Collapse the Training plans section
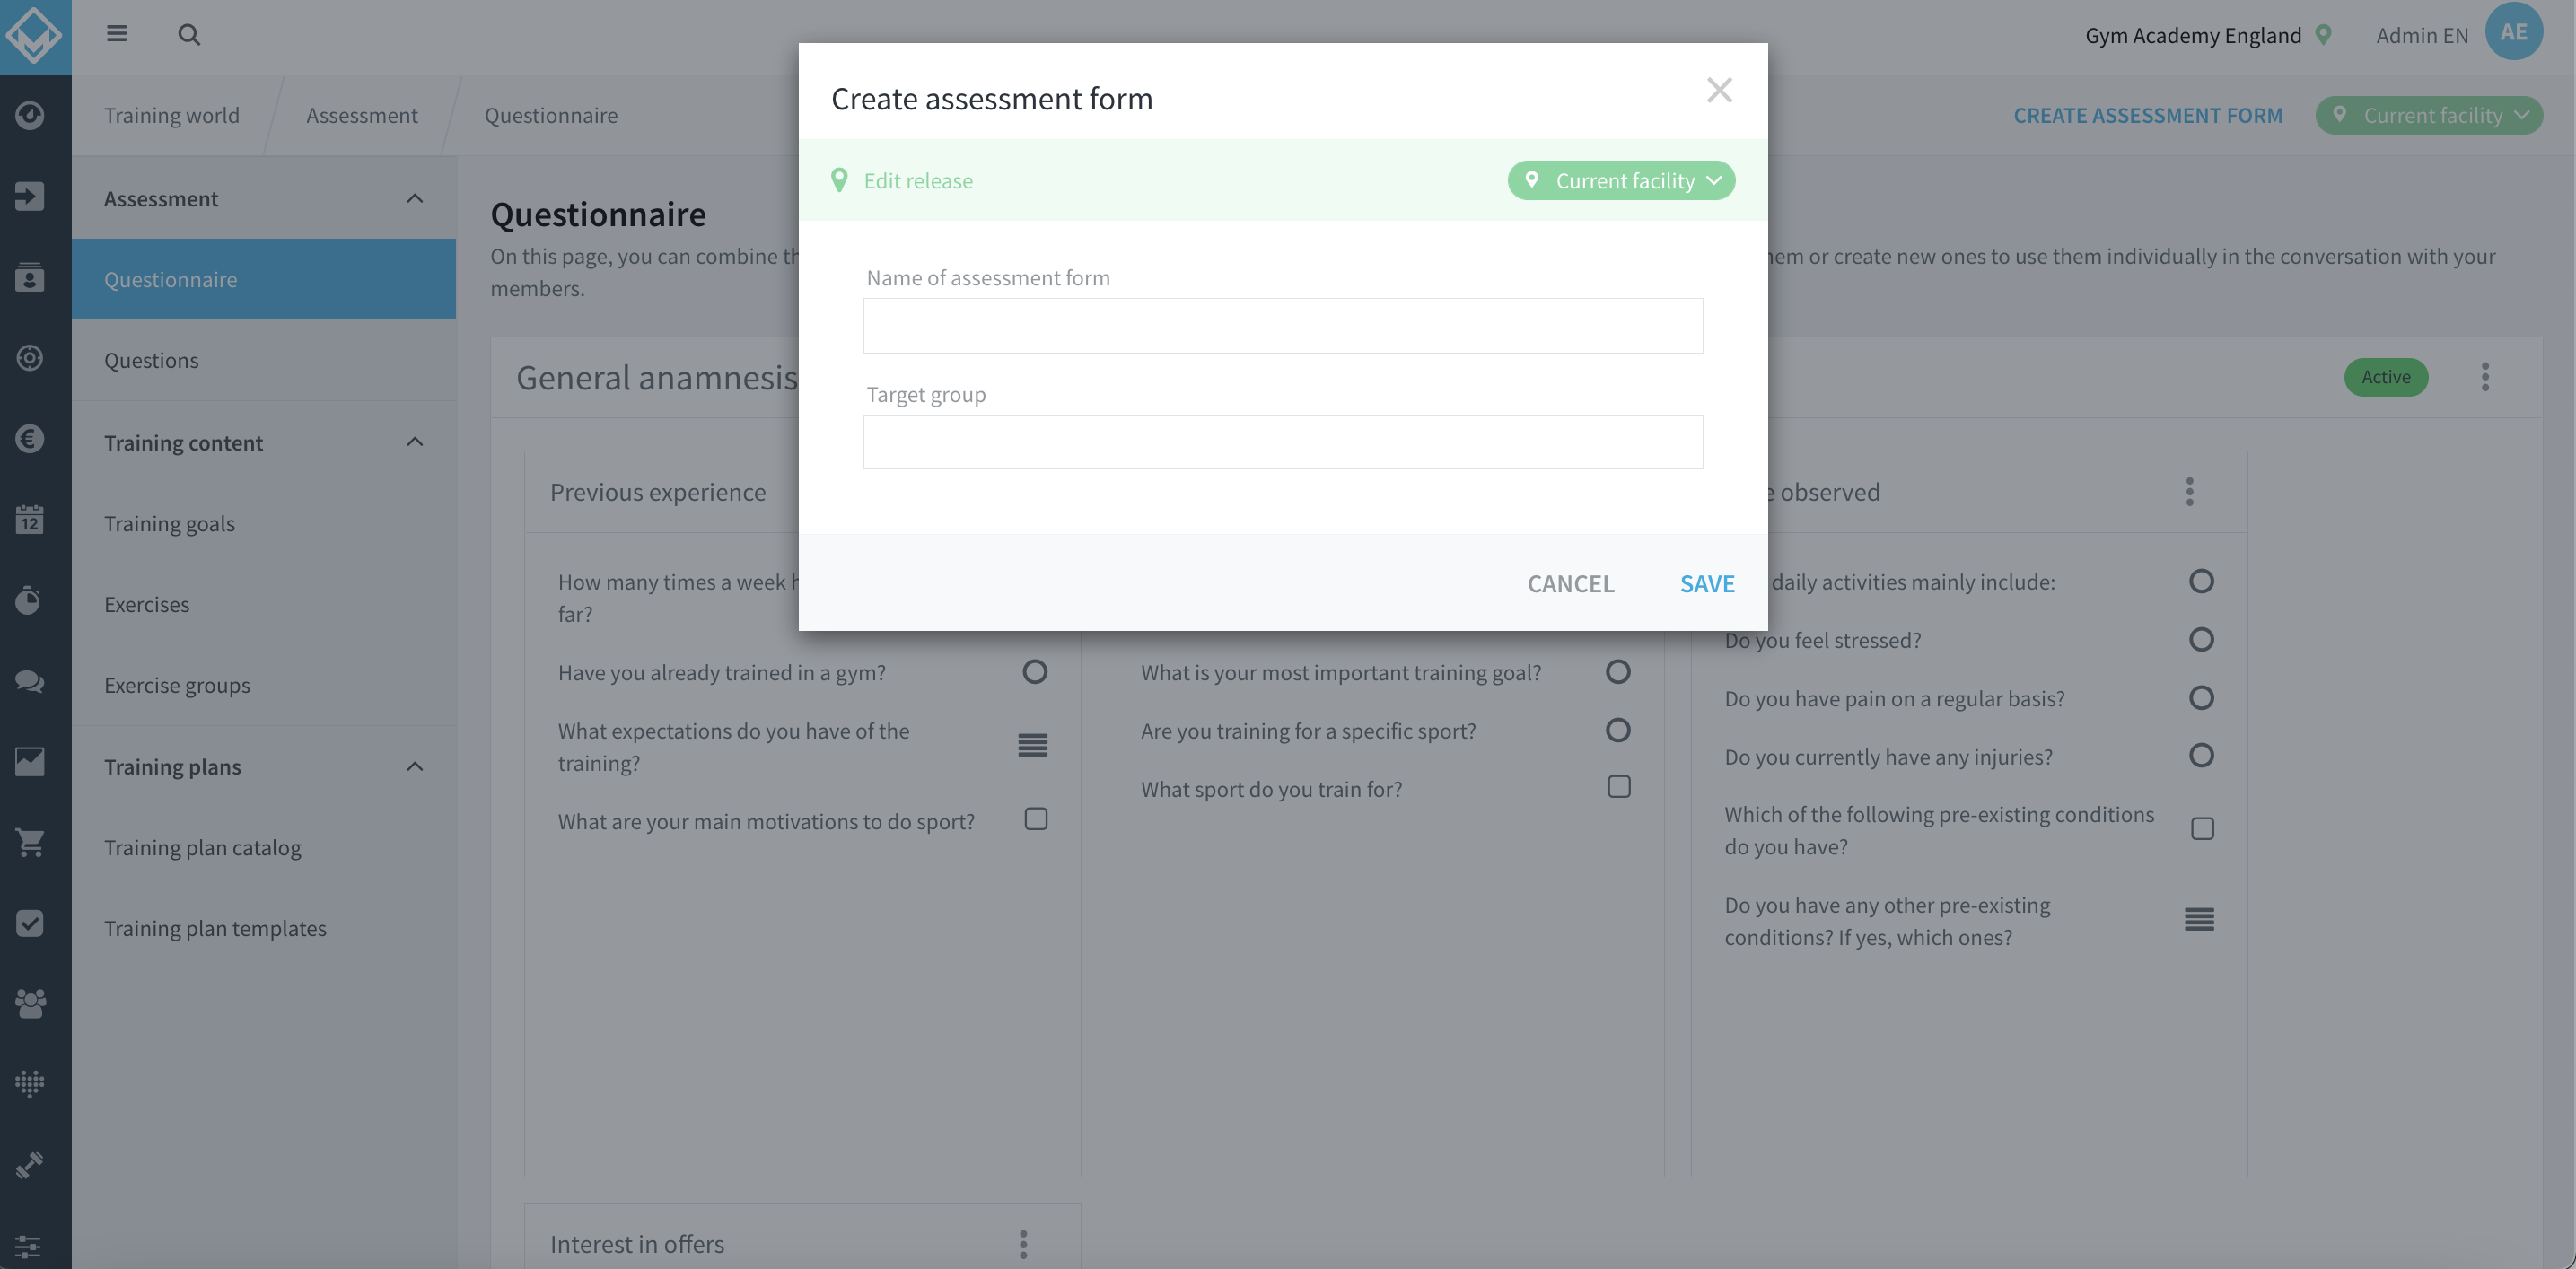 415,765
